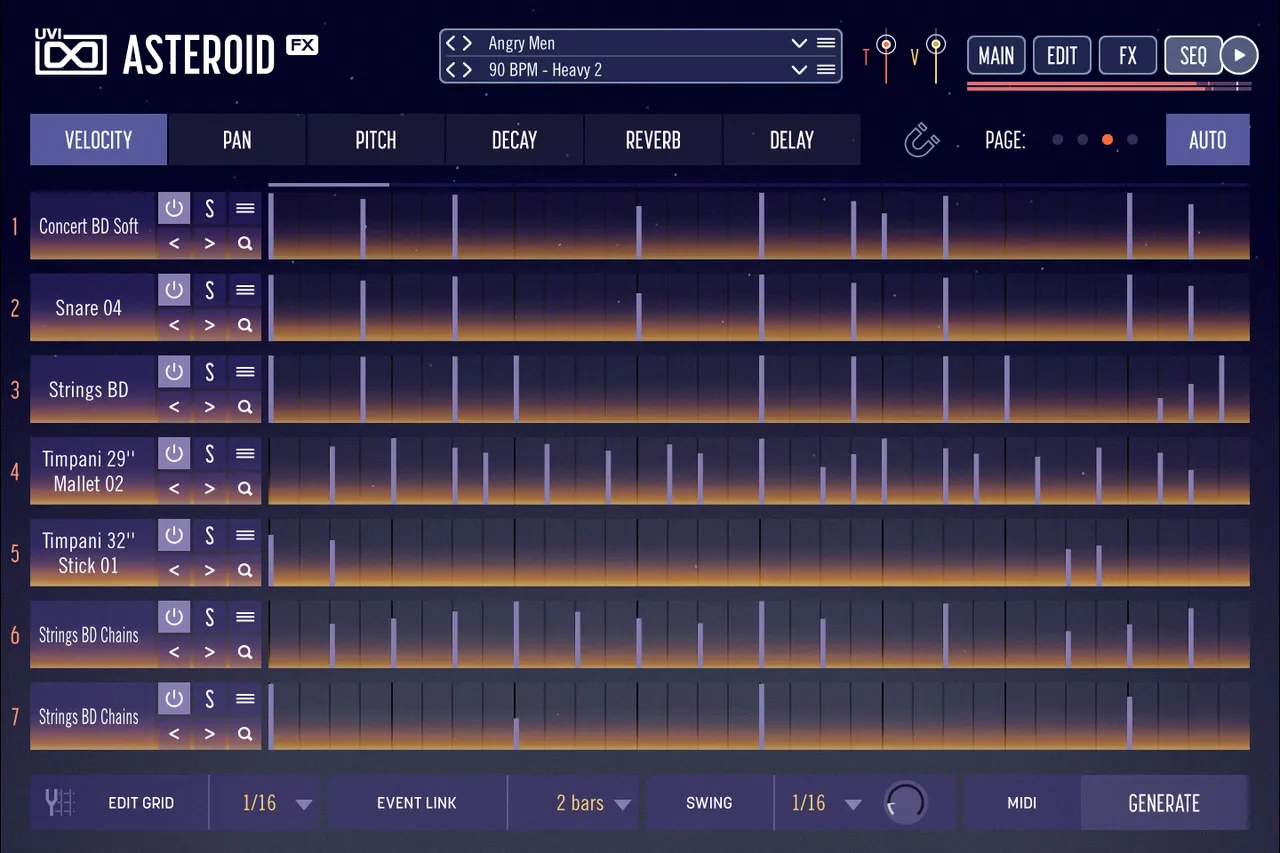Click the AUTO button
This screenshot has width=1280, height=853.
pos(1208,140)
